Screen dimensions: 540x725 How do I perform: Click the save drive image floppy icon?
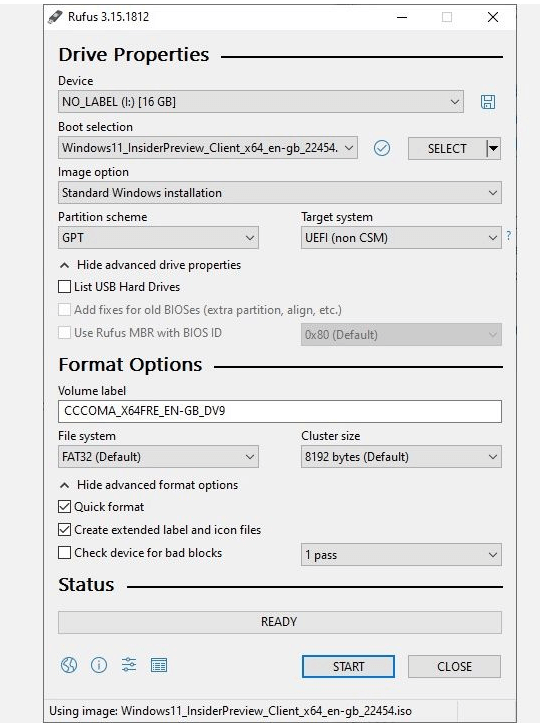488,102
